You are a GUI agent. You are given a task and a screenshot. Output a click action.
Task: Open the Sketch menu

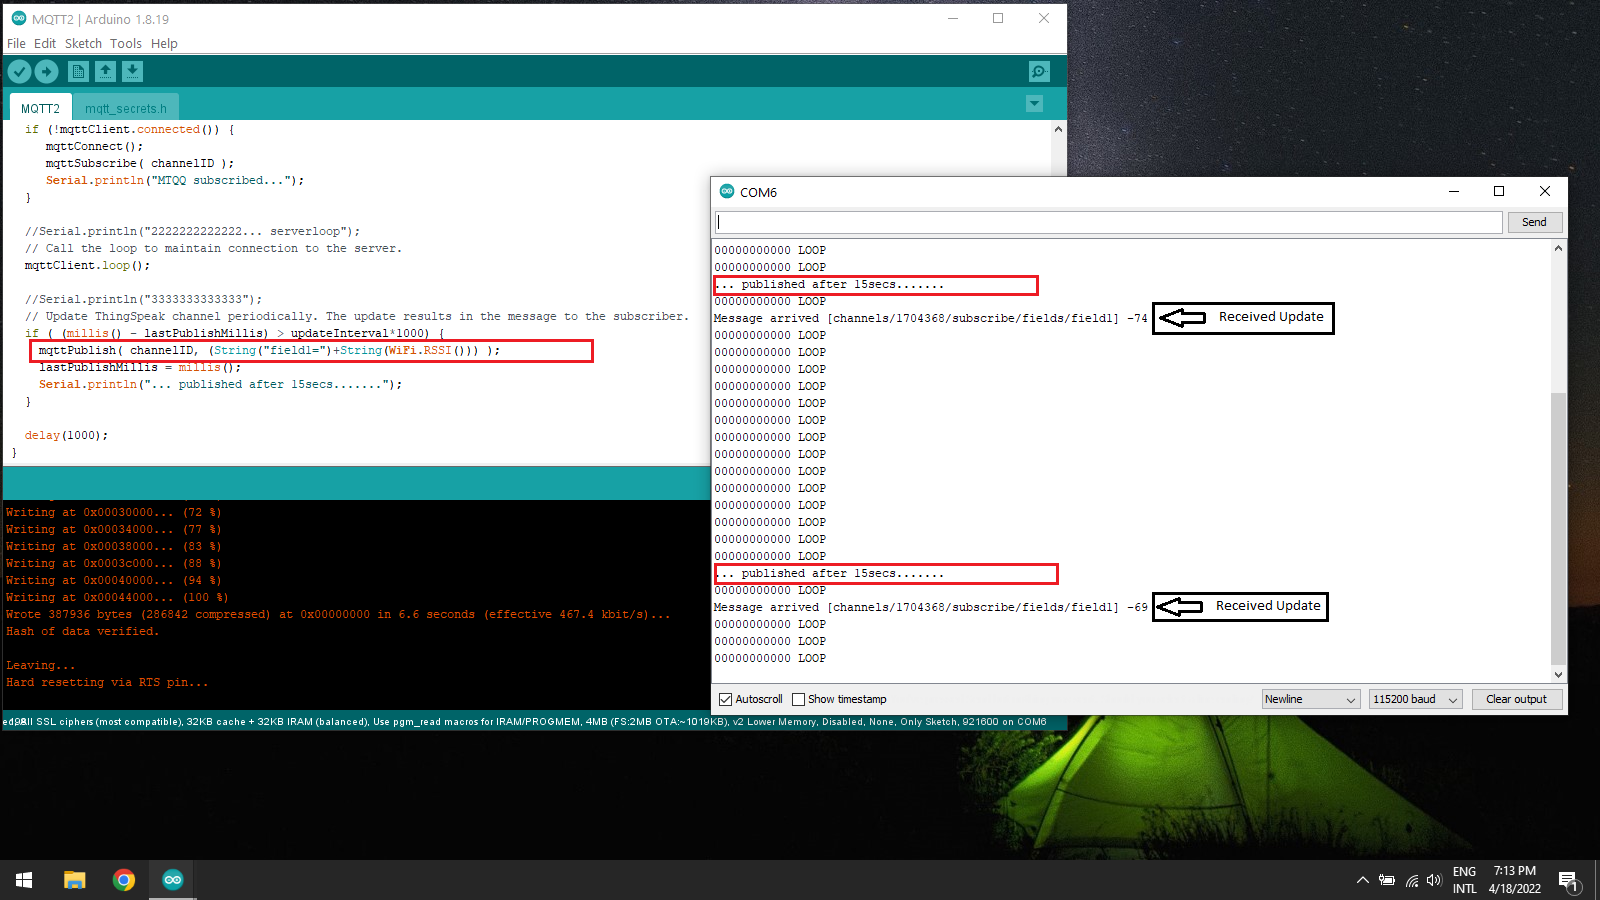(x=83, y=44)
